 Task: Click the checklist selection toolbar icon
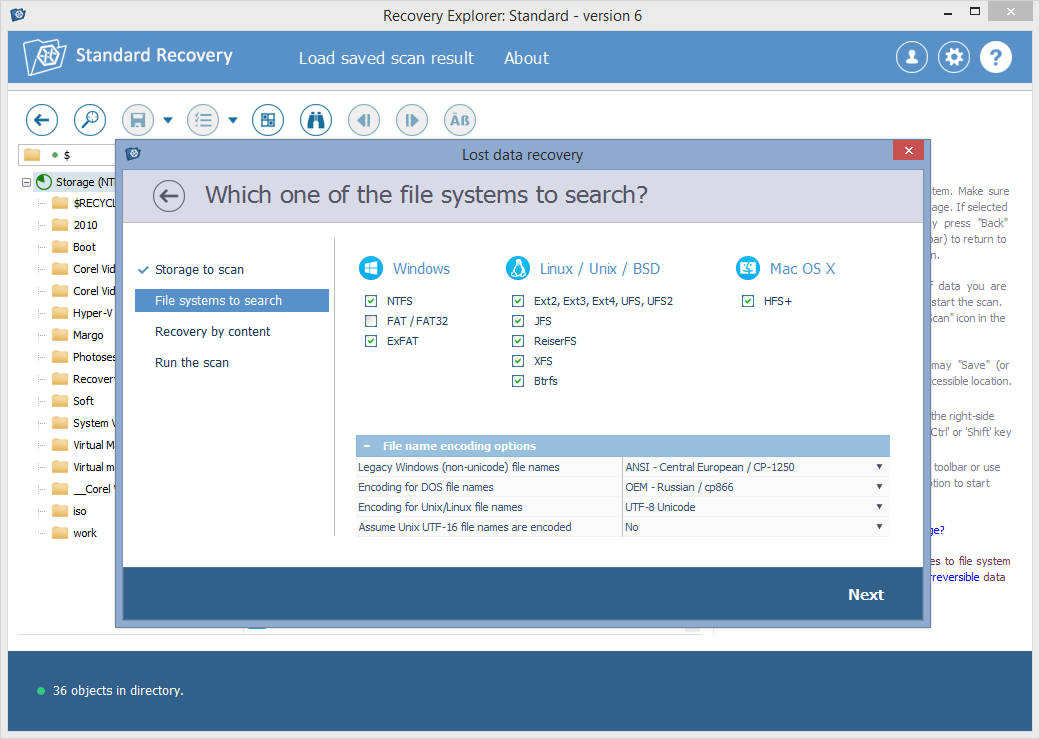point(203,120)
